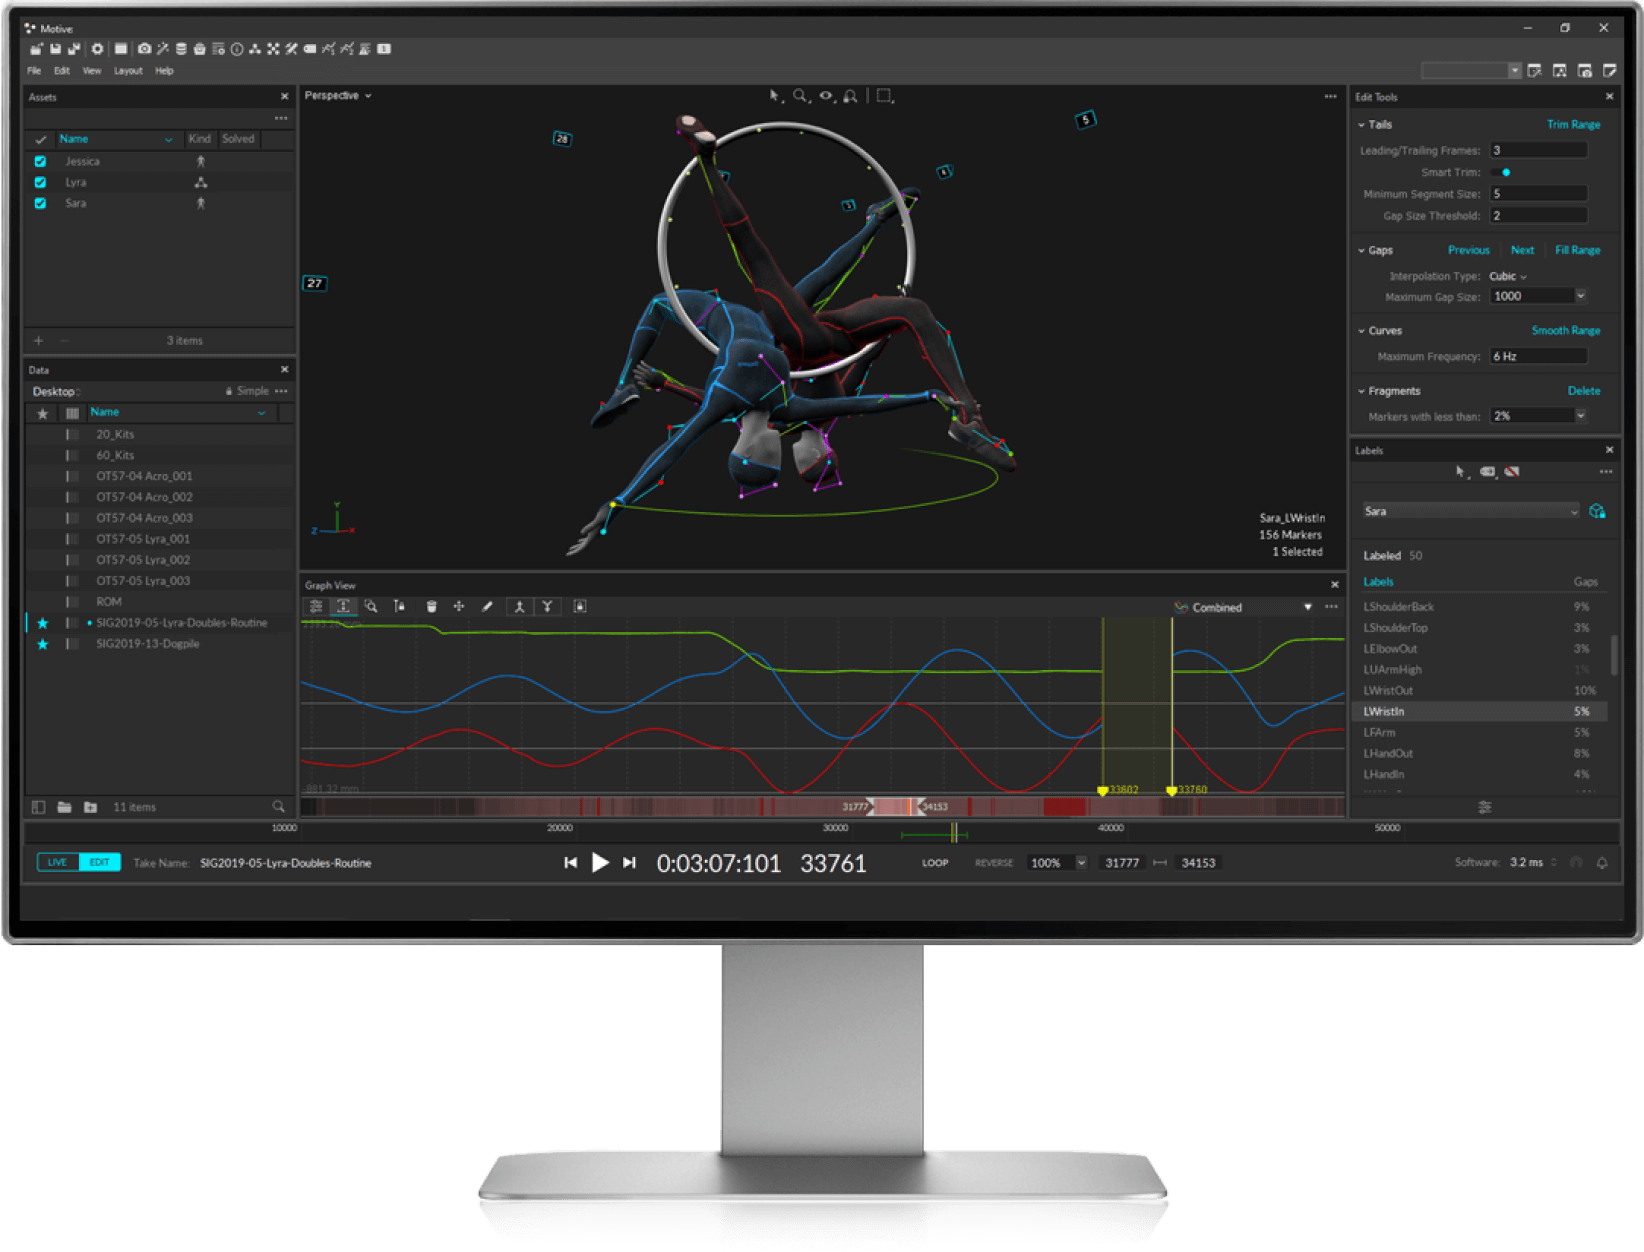
Task: Select the move keys tool in Graph View
Action: 458,607
